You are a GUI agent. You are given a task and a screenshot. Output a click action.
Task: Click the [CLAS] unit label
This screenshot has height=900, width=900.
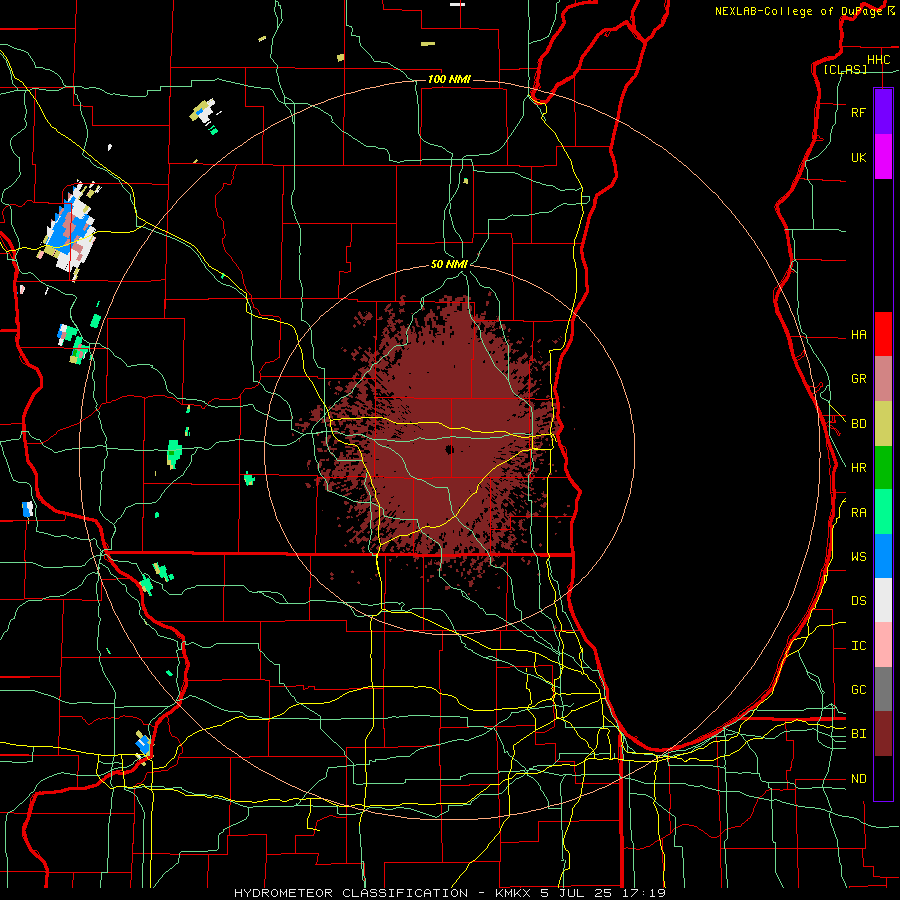(845, 69)
